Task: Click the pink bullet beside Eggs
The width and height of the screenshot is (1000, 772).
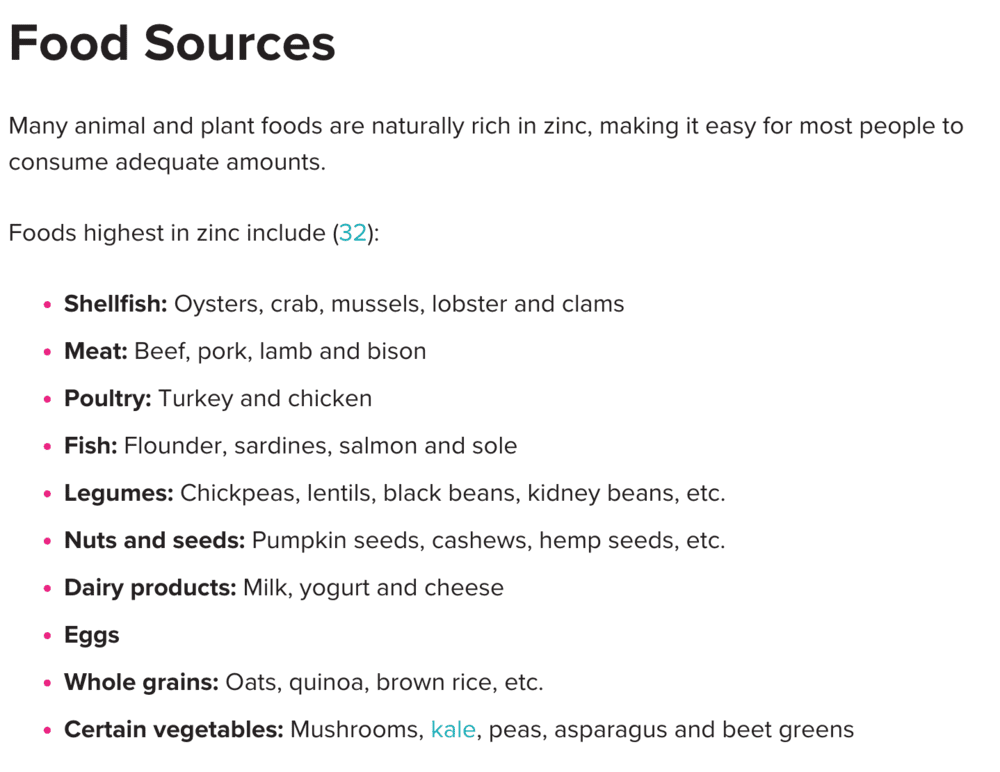Action: [47, 636]
